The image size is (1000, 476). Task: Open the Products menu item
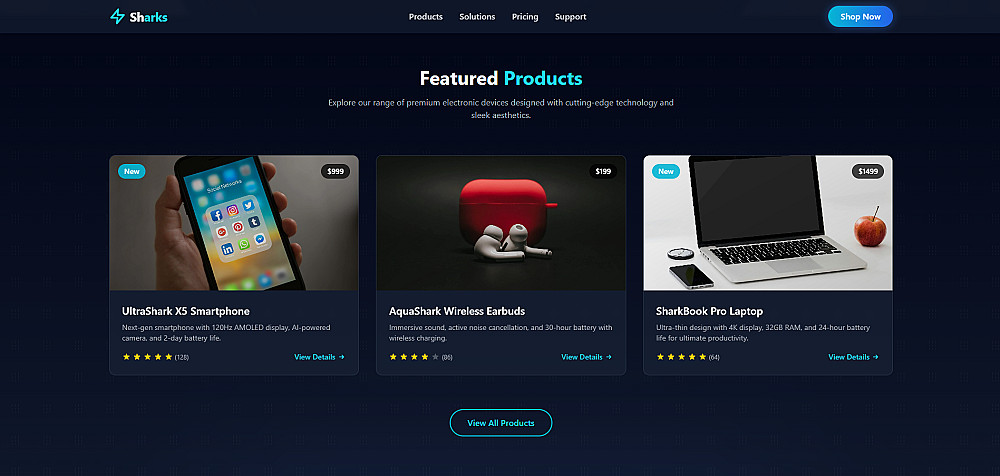425,17
